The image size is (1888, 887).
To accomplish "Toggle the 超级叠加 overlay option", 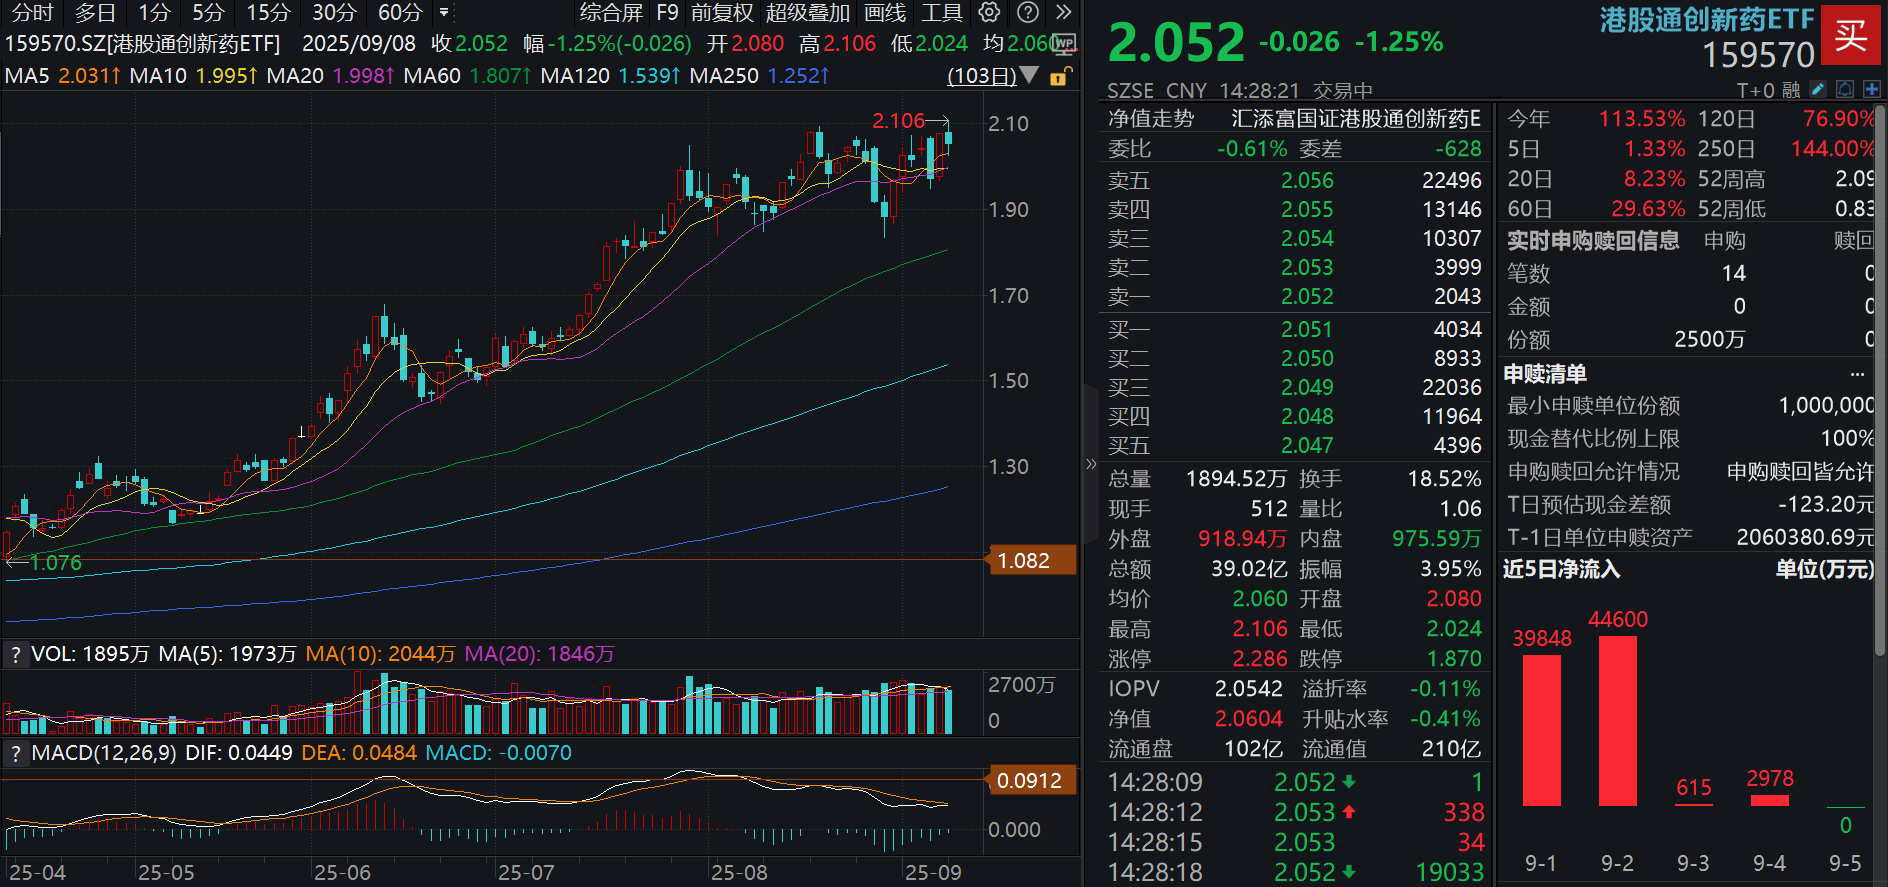I will tap(807, 13).
